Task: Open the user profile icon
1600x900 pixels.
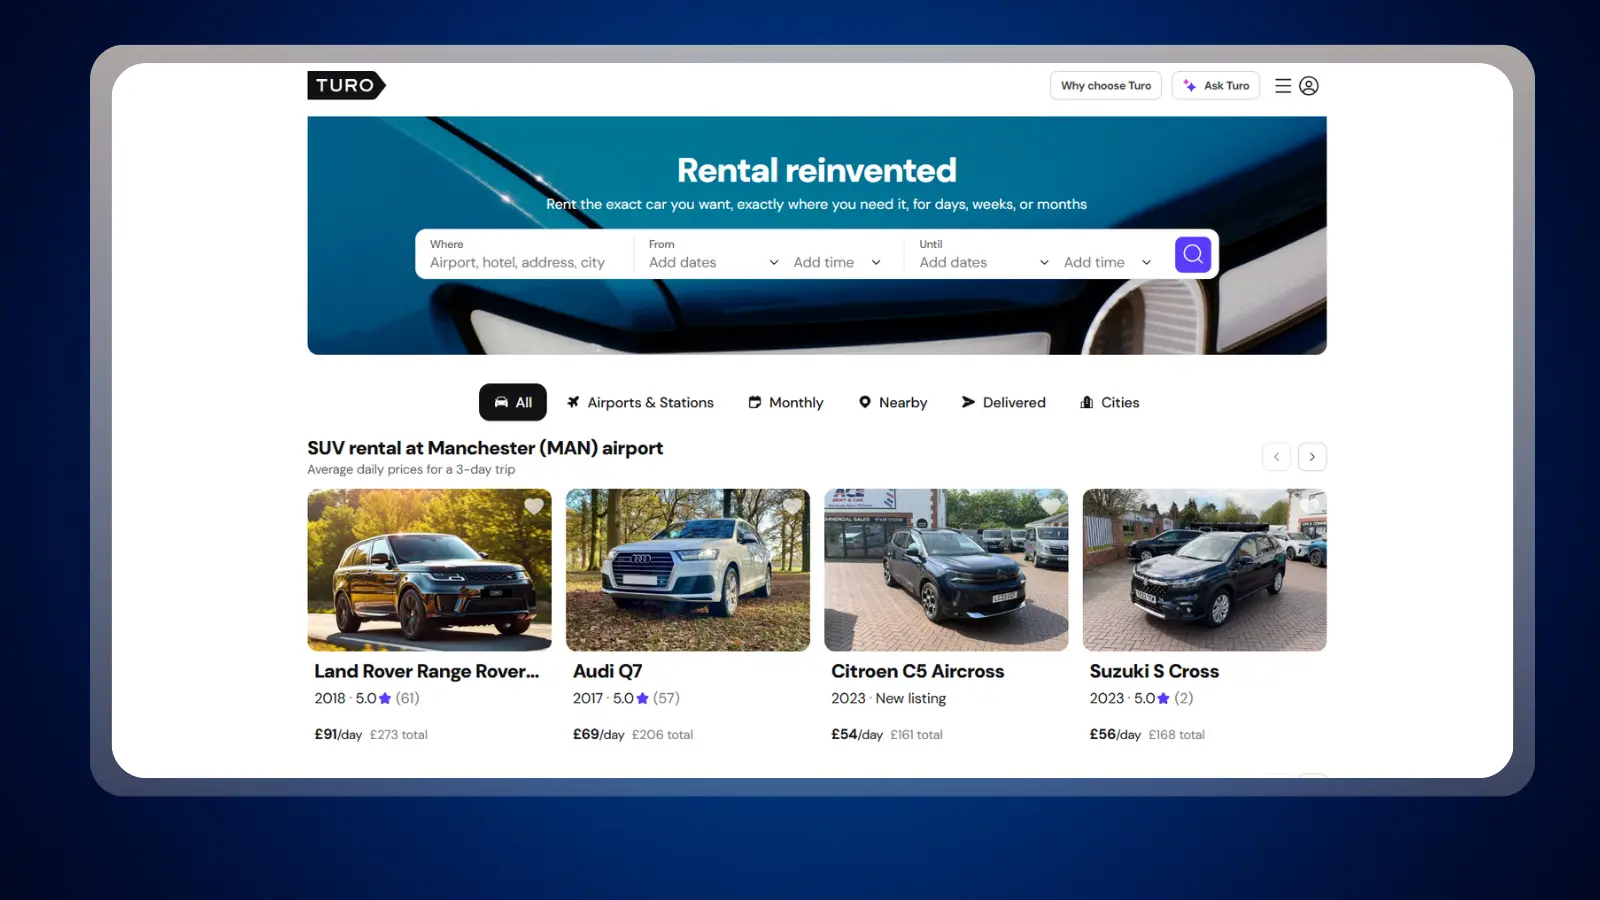Action: pos(1309,86)
